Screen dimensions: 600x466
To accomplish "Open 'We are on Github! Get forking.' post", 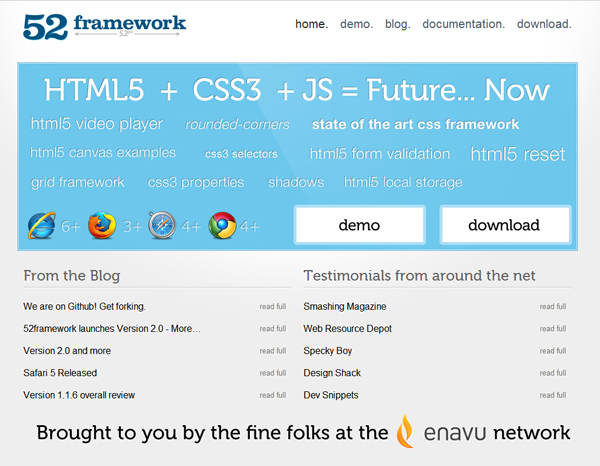I will (x=84, y=306).
